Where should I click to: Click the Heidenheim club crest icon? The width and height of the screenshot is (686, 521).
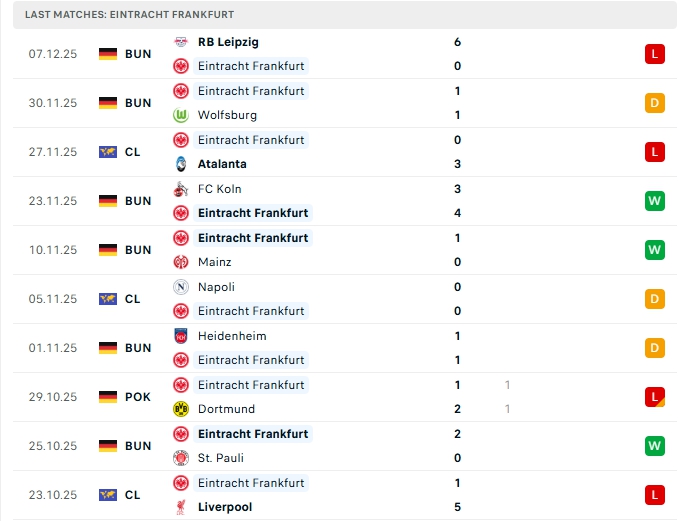pyautogui.click(x=181, y=336)
